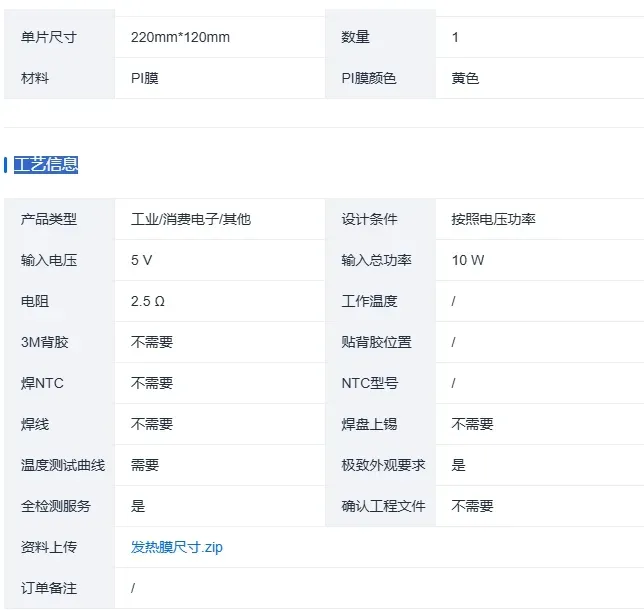Click the 订单备注 label

tap(49, 588)
